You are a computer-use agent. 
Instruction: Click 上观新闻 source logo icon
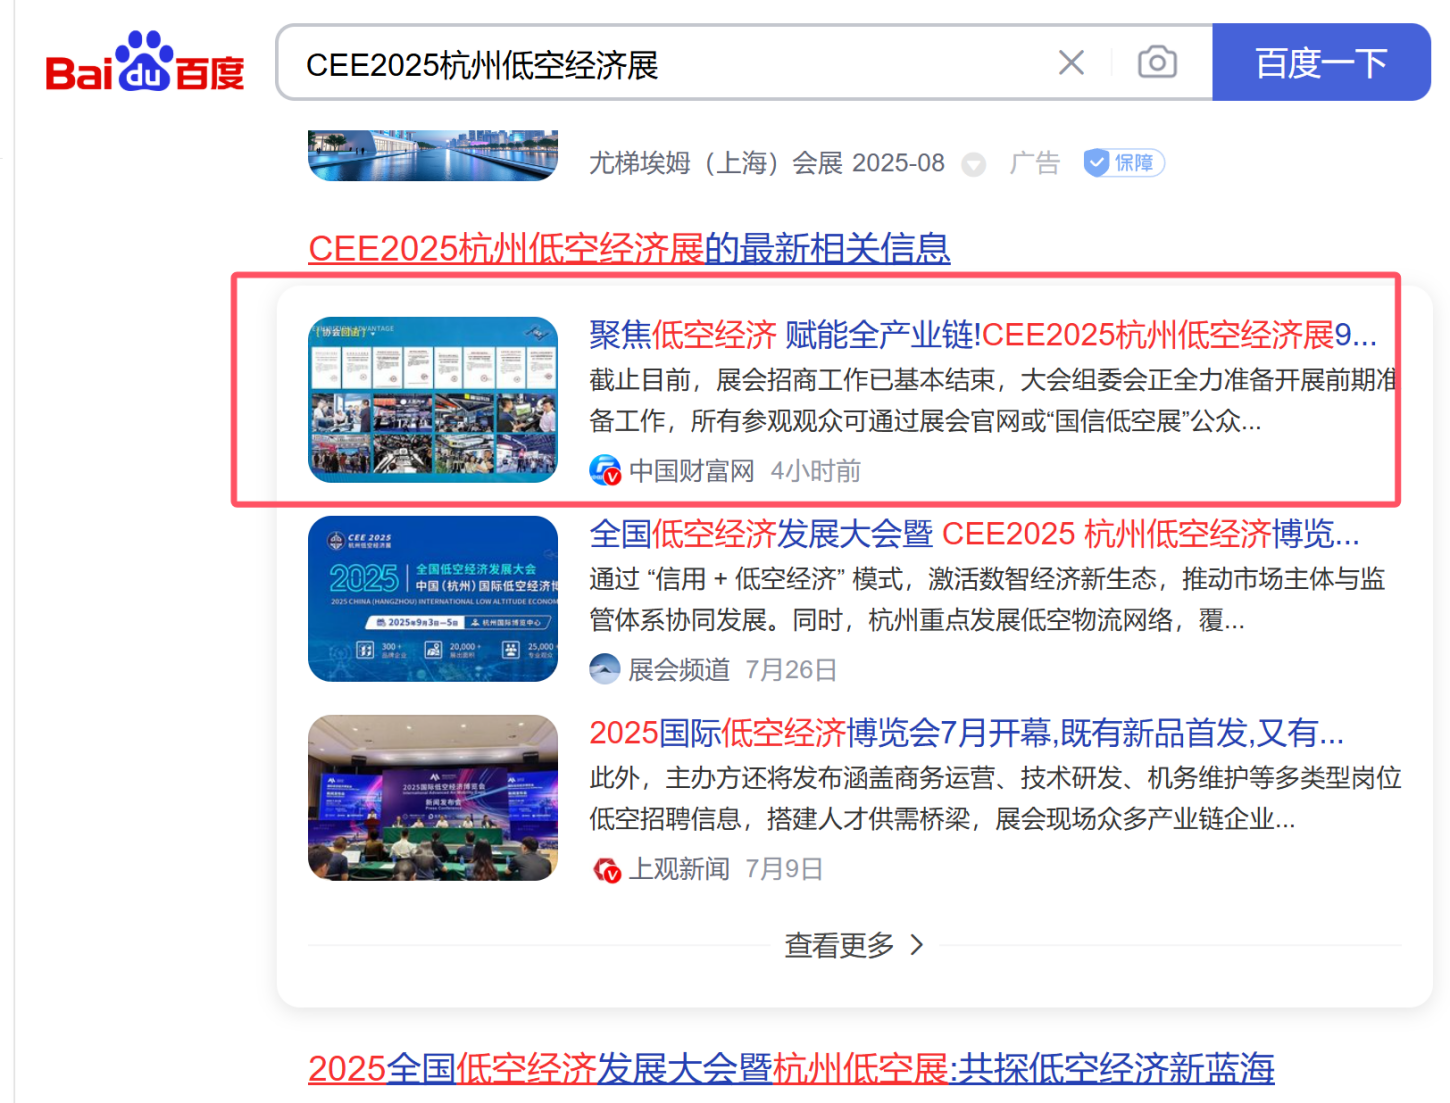coord(606,869)
